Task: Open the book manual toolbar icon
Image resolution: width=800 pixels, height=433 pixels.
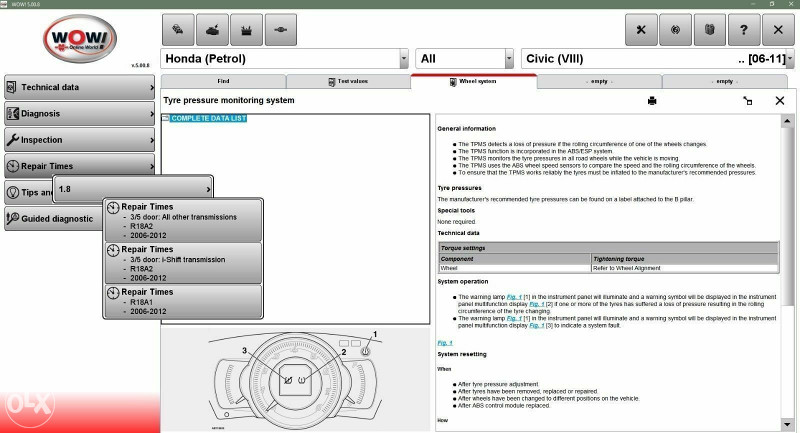Action: coord(710,30)
